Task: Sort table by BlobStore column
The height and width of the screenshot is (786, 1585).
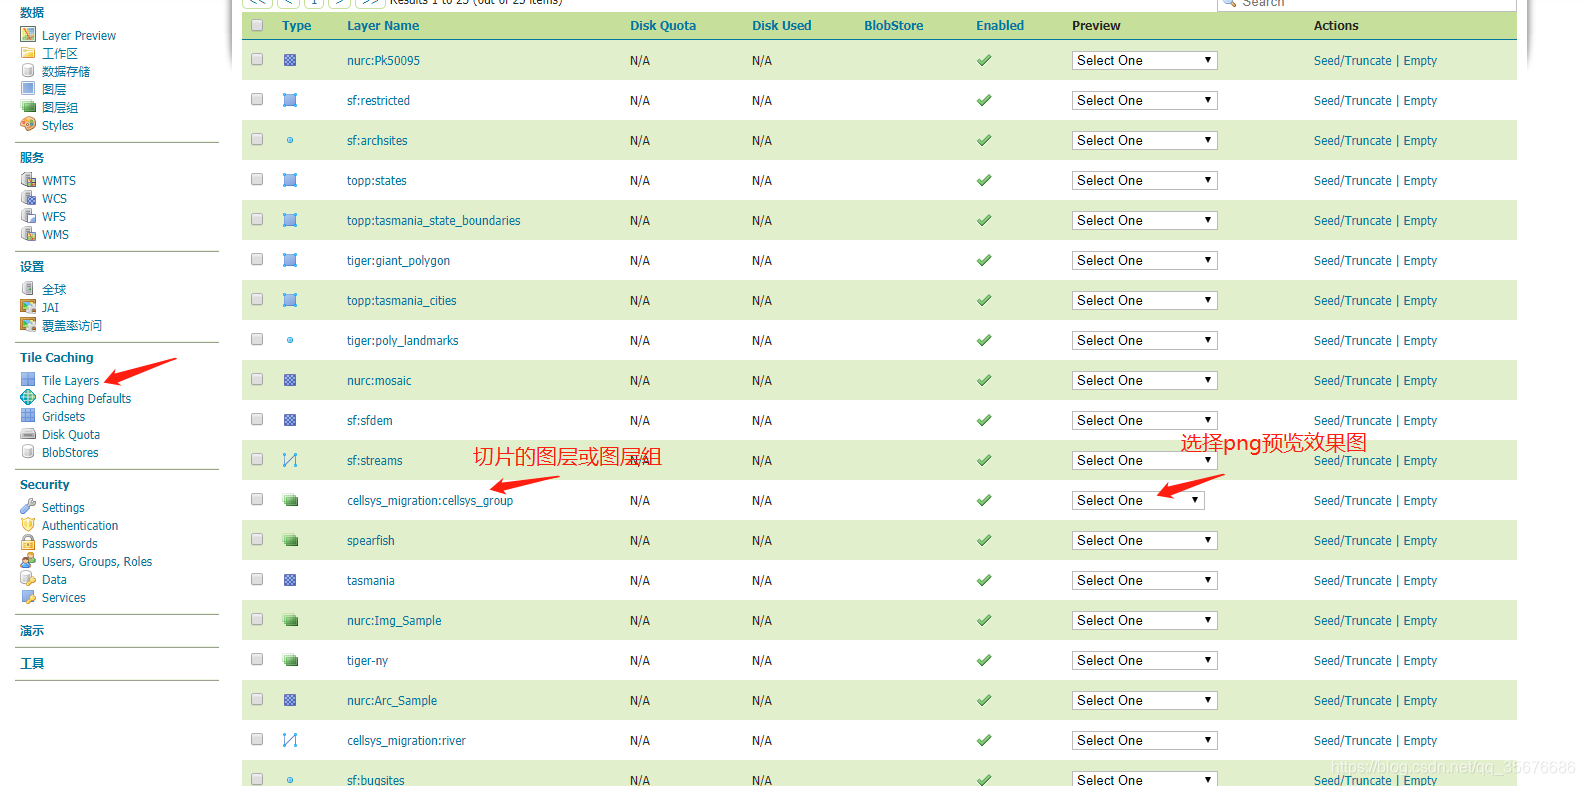Action: [x=894, y=26]
